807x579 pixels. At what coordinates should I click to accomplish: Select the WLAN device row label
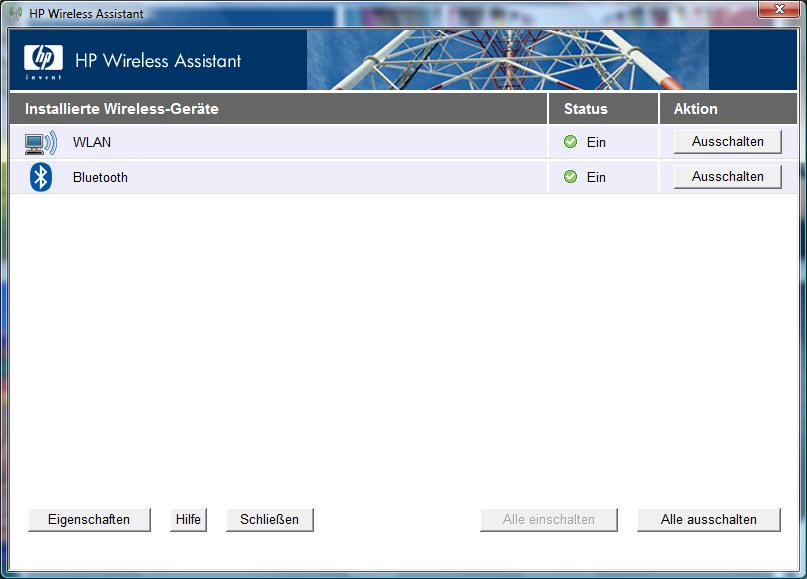pyautogui.click(x=92, y=143)
